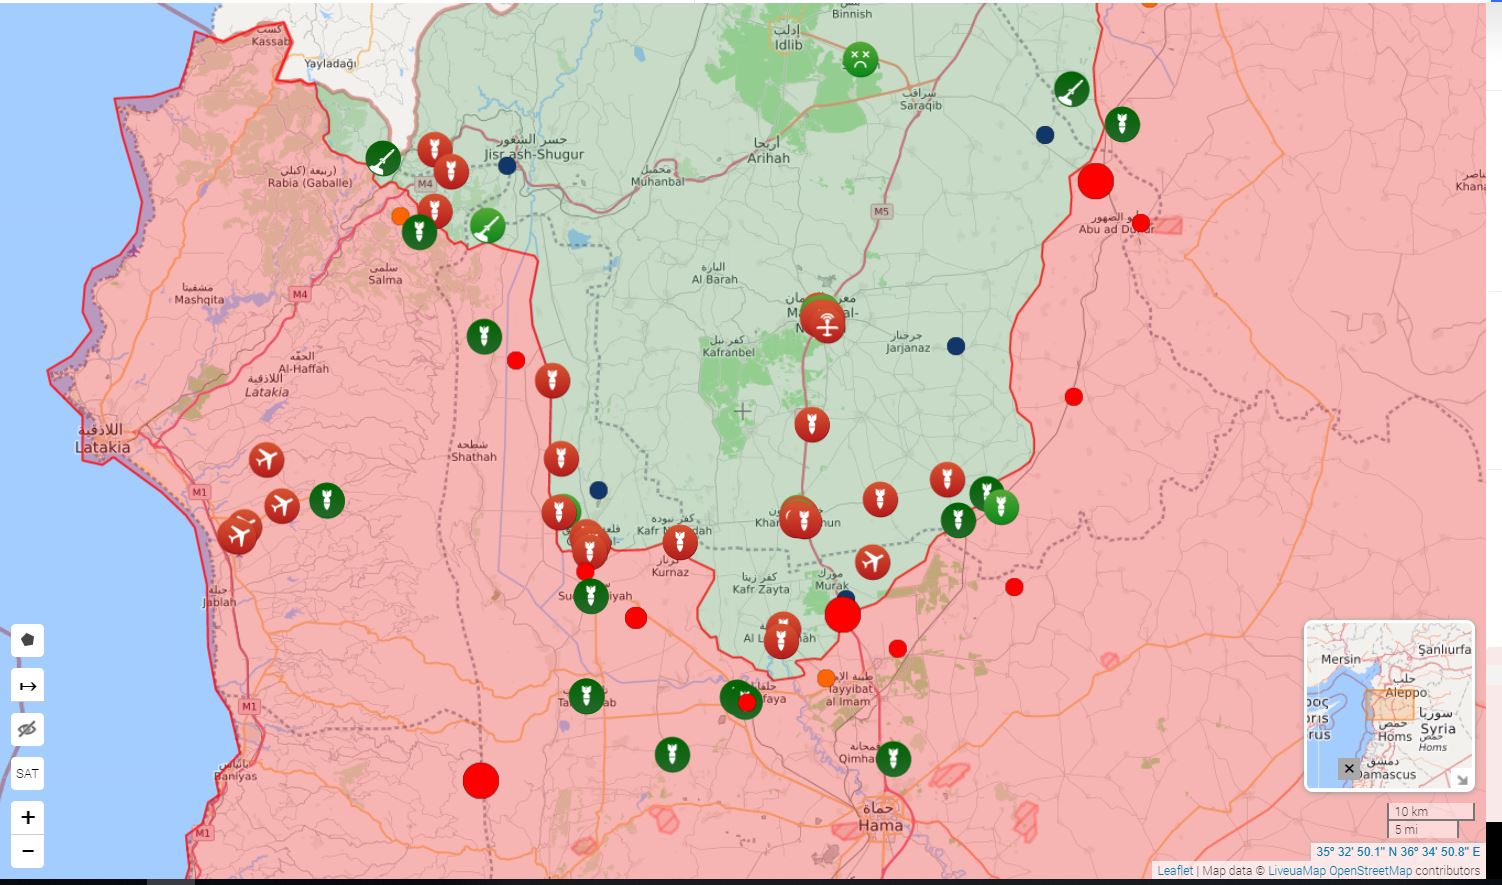Click the green sad-face marker near Idlib

pyautogui.click(x=860, y=59)
